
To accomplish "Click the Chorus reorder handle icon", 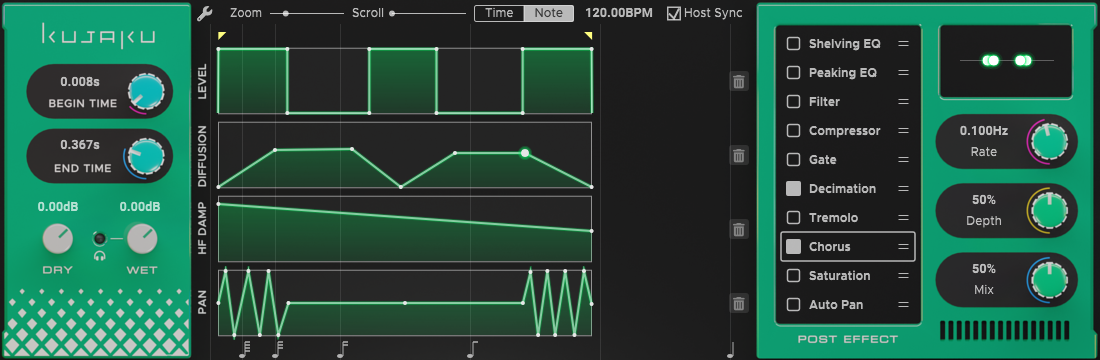I will pyautogui.click(x=904, y=247).
